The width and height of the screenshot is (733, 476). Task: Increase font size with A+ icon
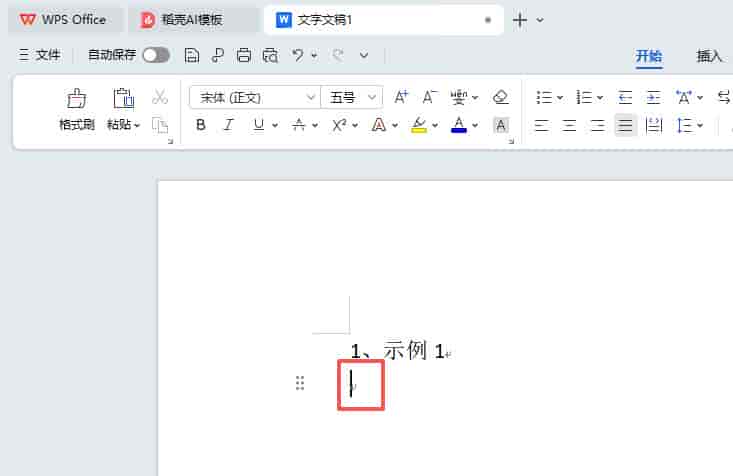pyautogui.click(x=401, y=97)
